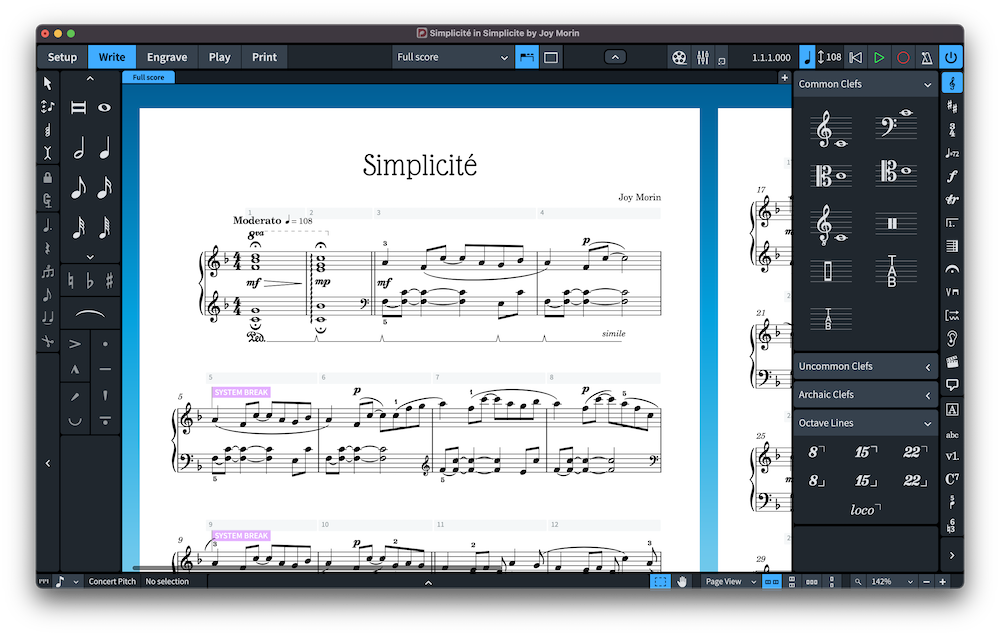Select the Full score tab above the page
The width and height of the screenshot is (1000, 636).
pos(149,77)
